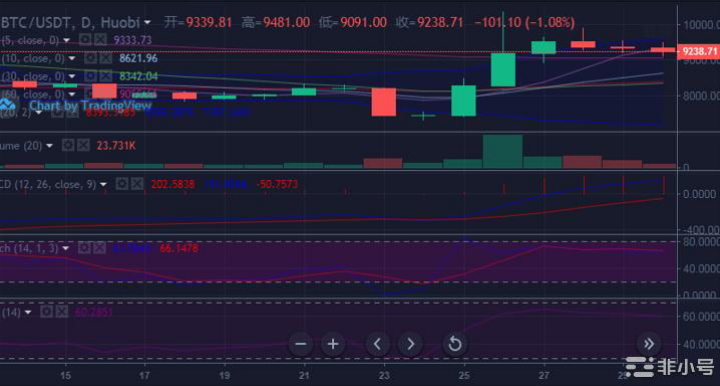The image size is (720, 386).
Task: Click date label 19 on time axis
Action: (x=224, y=375)
